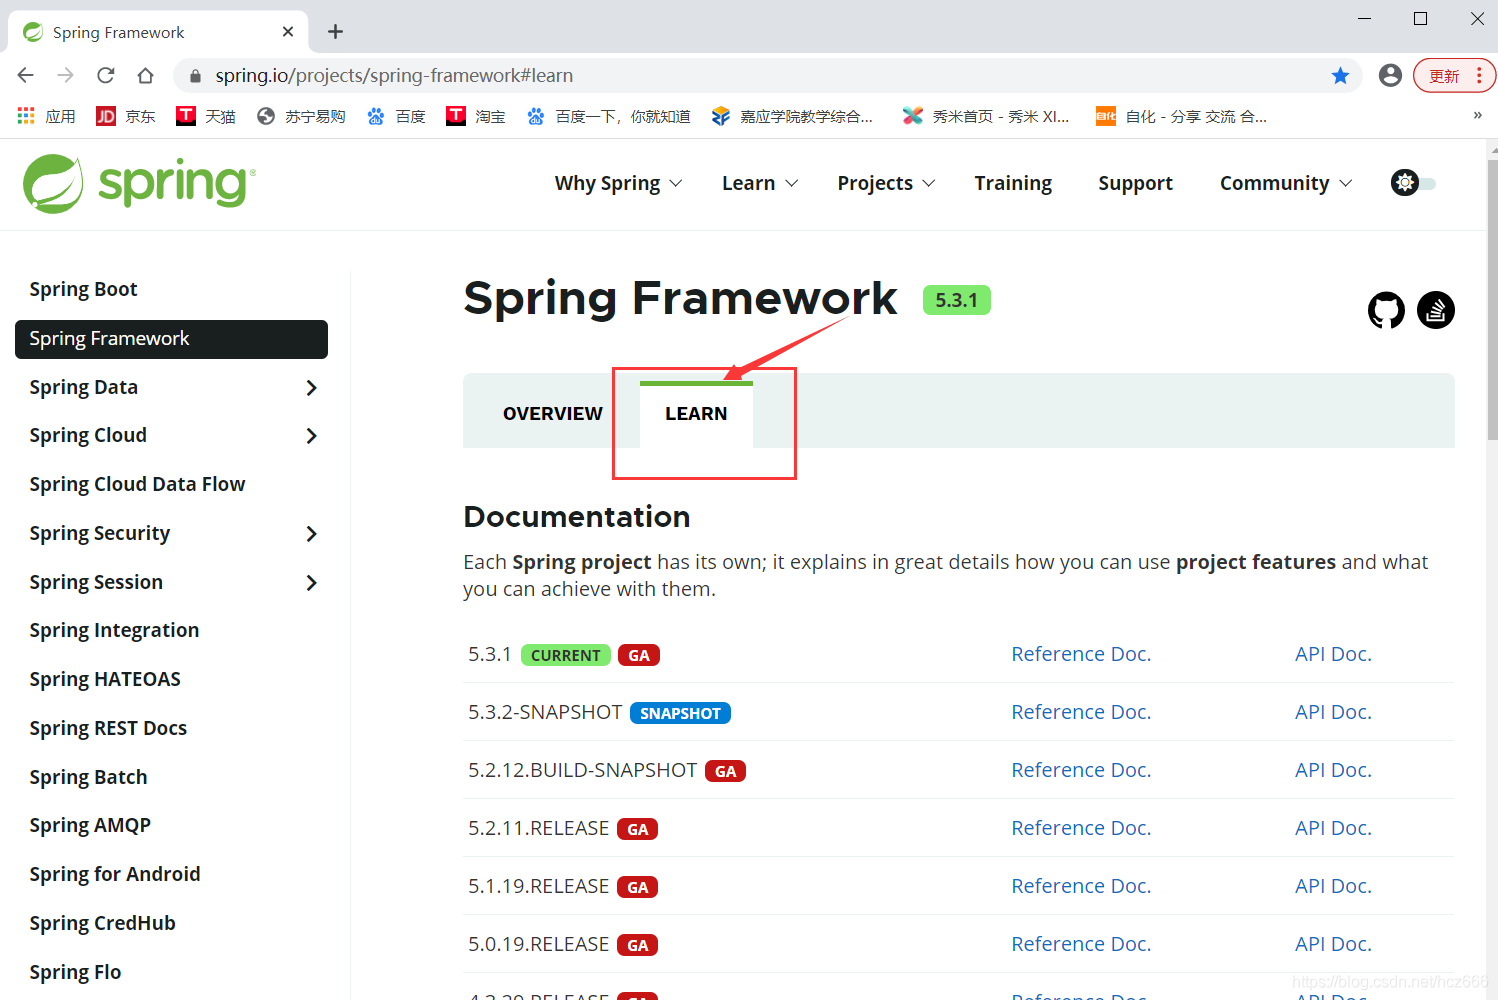Expand Spring Security chevron in sidebar

pyautogui.click(x=311, y=534)
